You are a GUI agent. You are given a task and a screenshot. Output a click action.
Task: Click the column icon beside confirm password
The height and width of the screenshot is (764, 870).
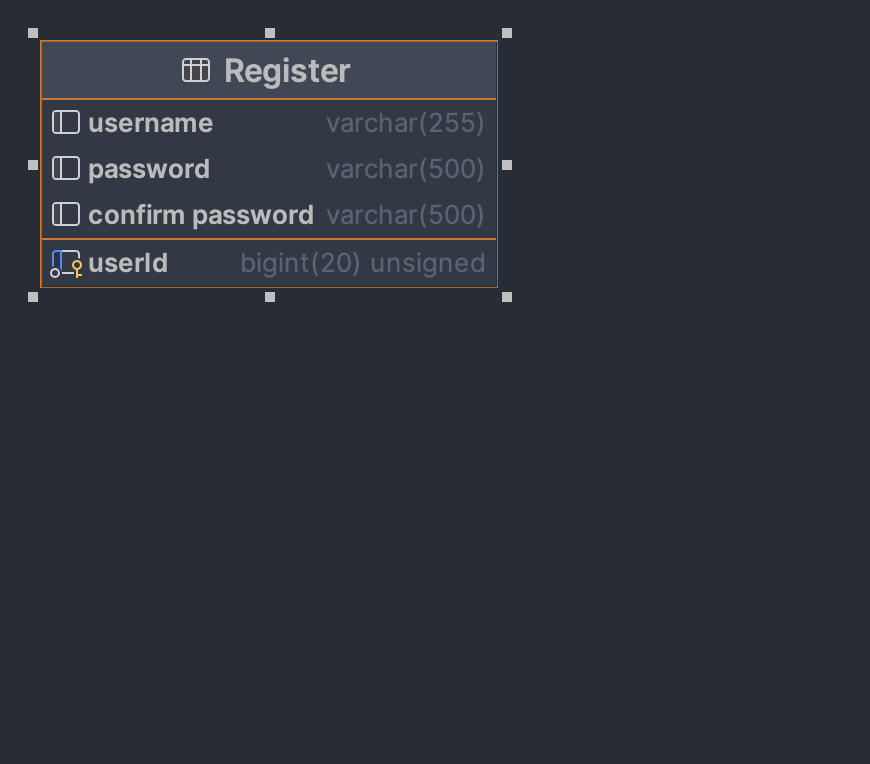[66, 214]
